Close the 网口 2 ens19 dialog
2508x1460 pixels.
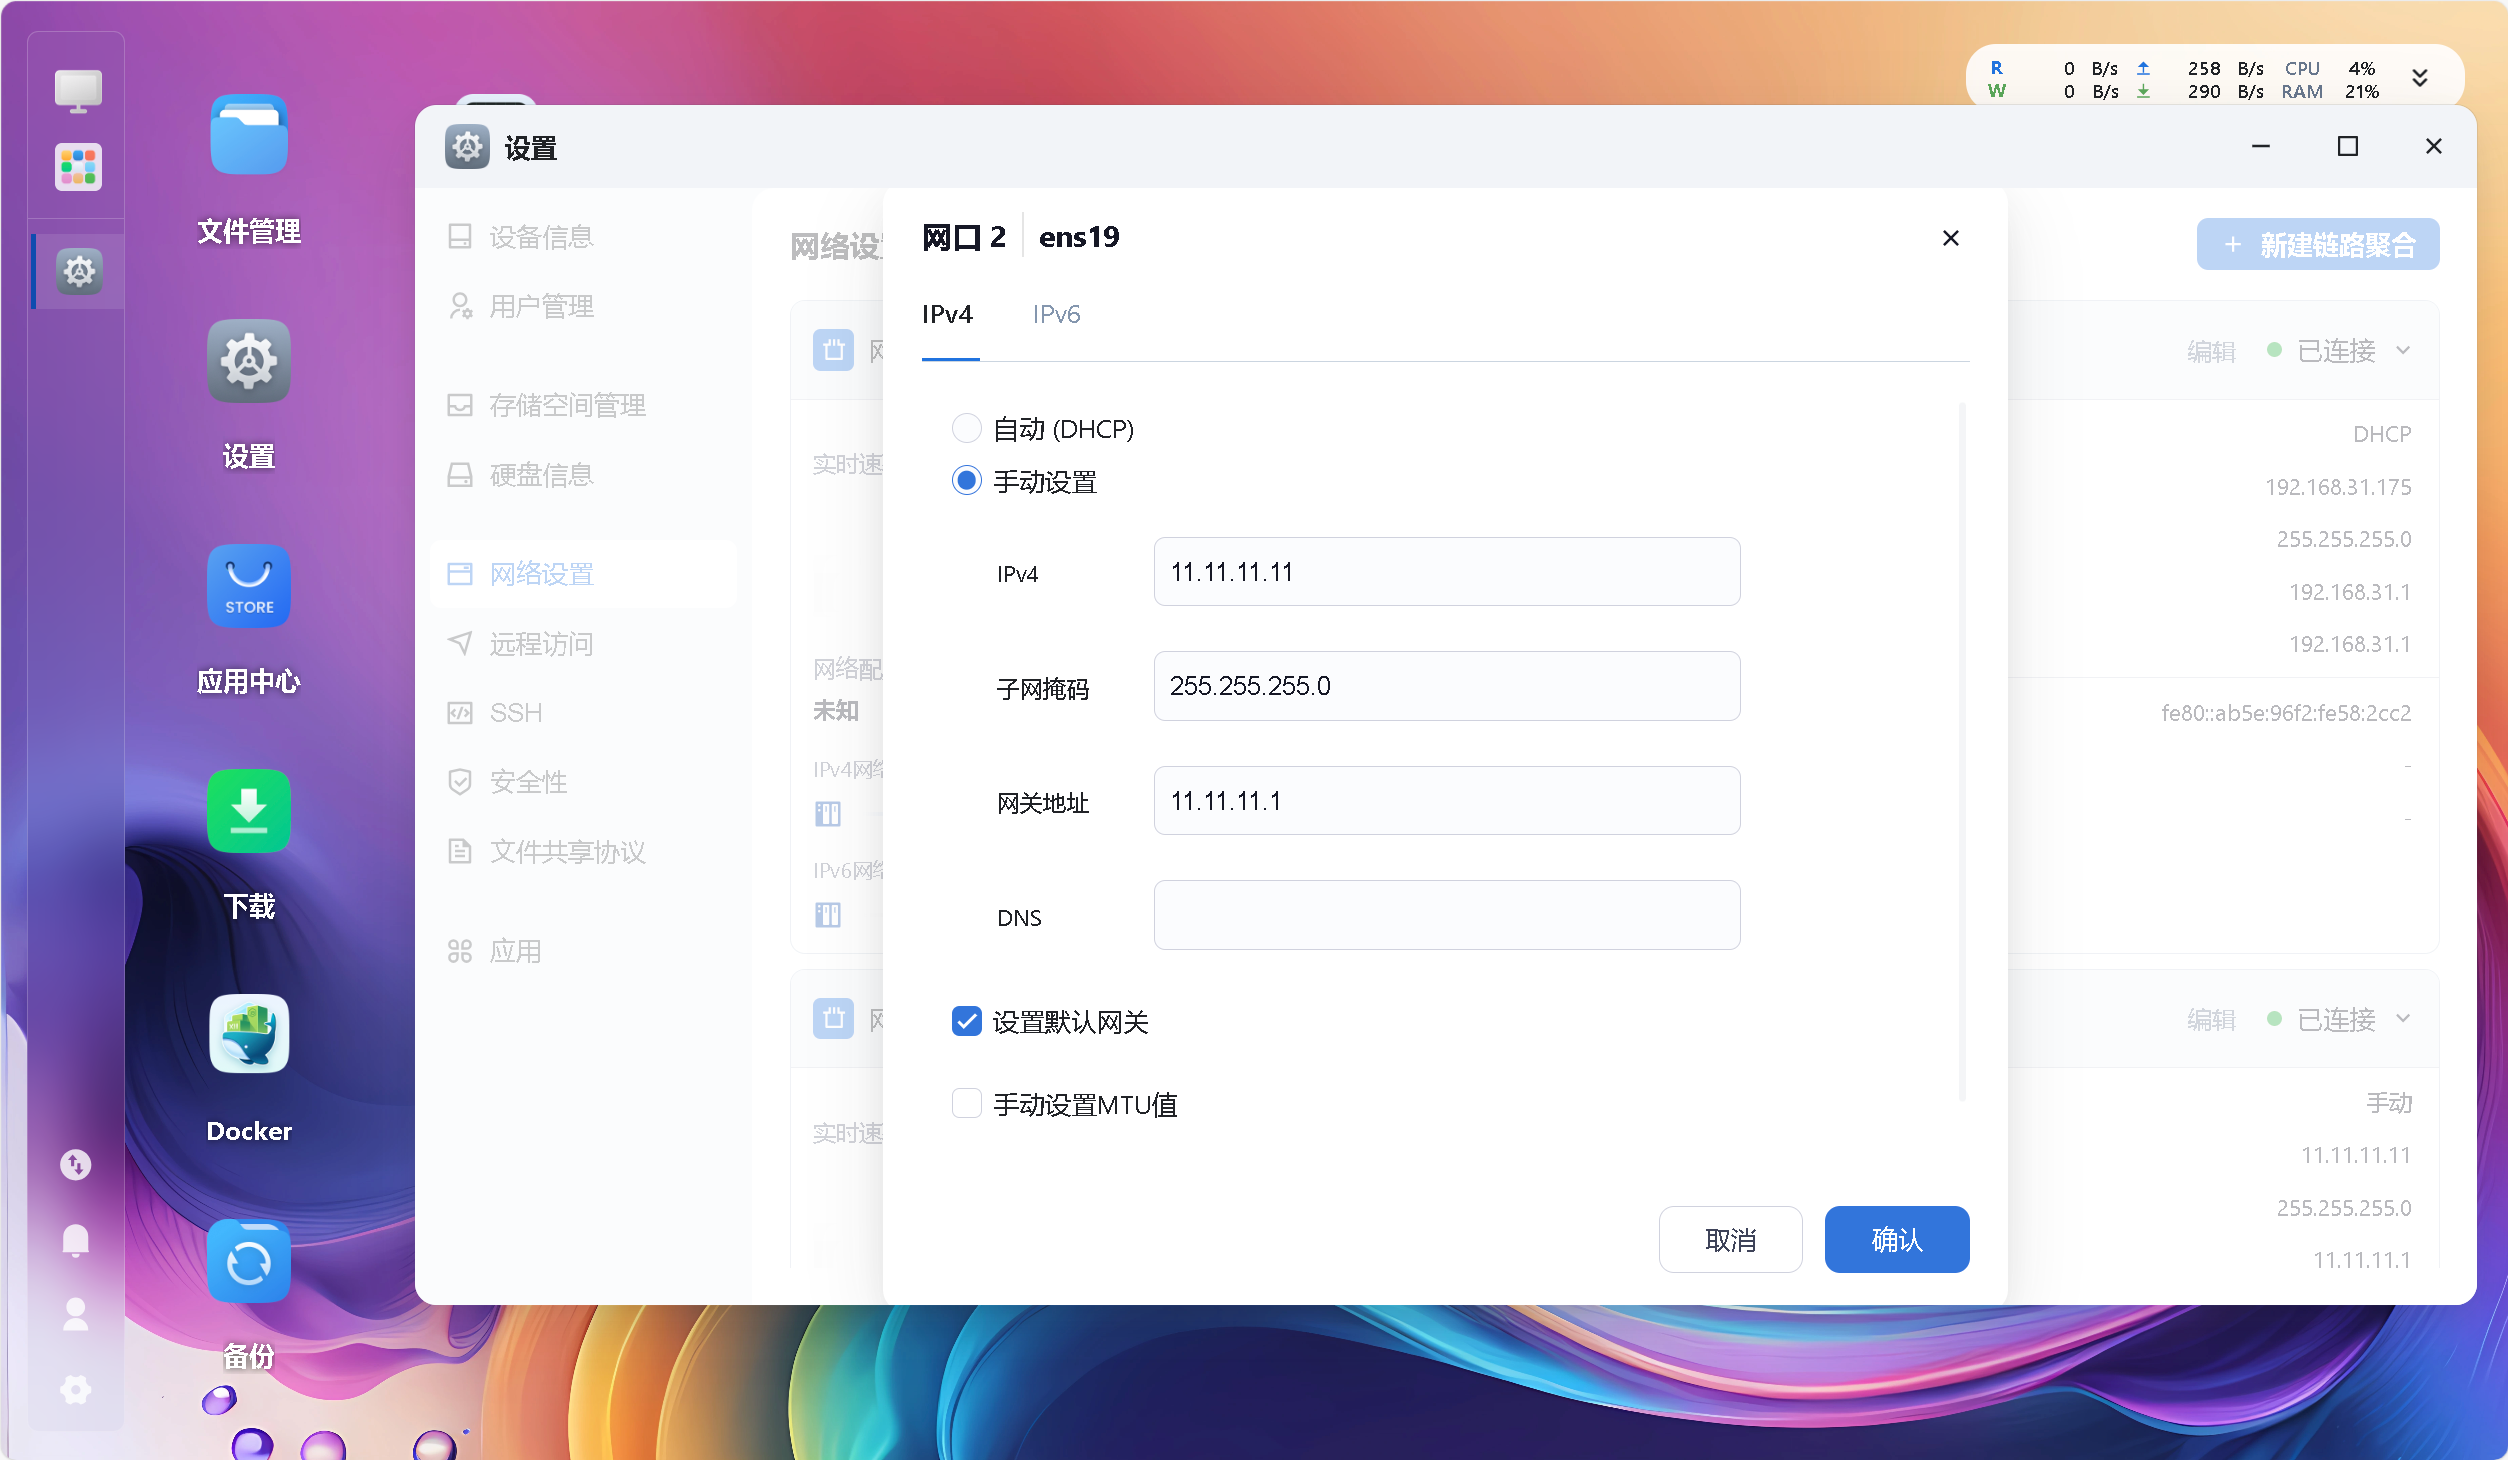coord(1950,238)
